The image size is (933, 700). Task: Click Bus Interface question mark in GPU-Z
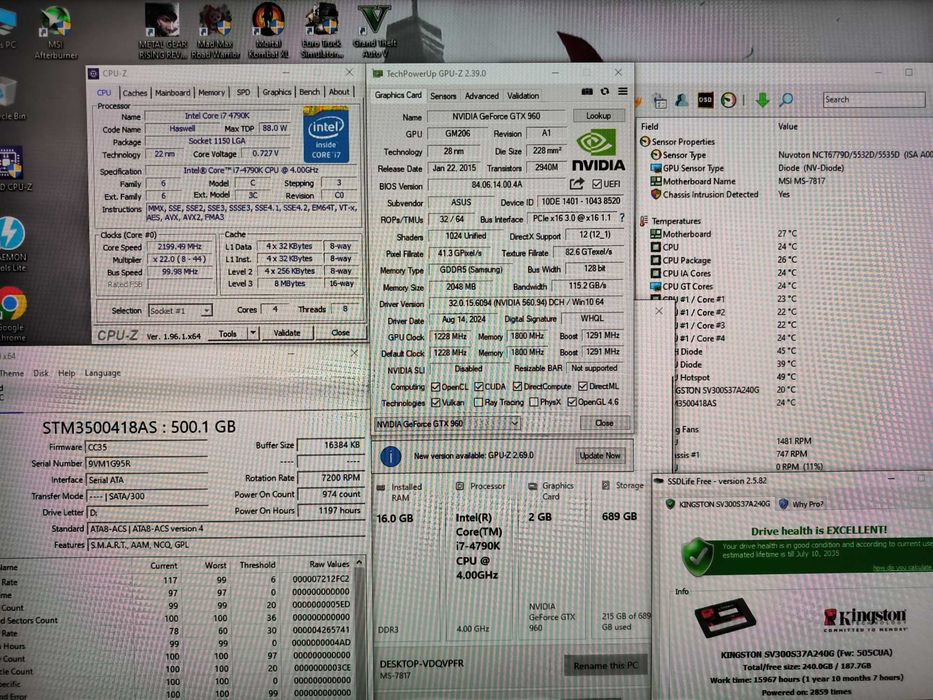click(622, 218)
